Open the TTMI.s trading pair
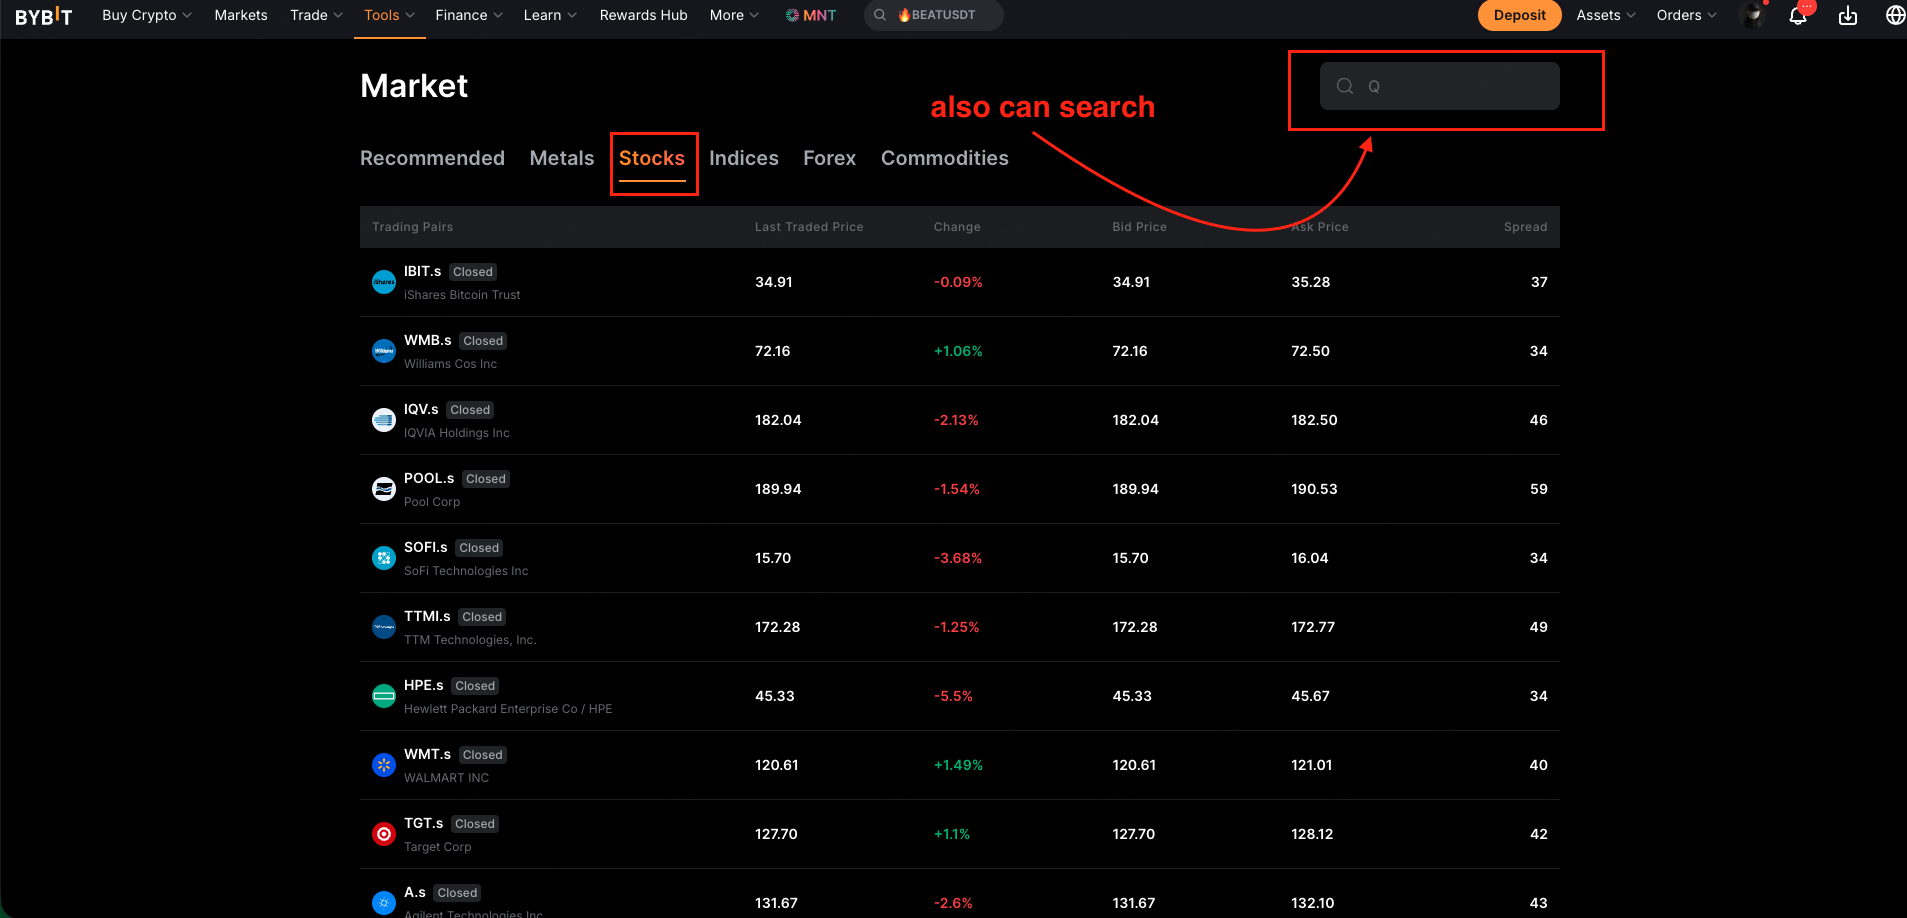Image resolution: width=1907 pixels, height=918 pixels. (x=960, y=627)
